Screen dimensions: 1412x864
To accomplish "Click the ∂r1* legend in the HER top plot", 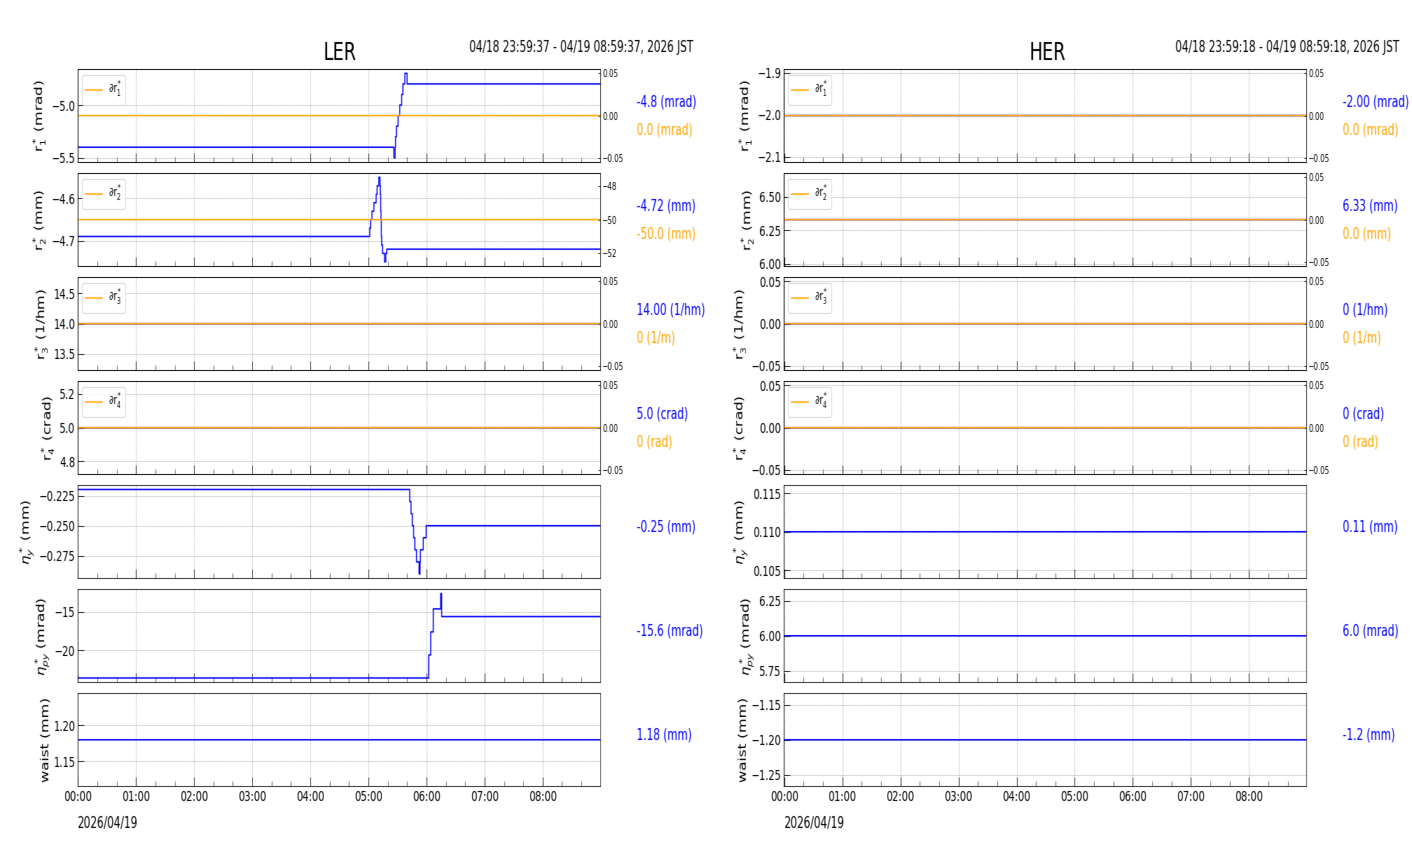I will tap(810, 89).
